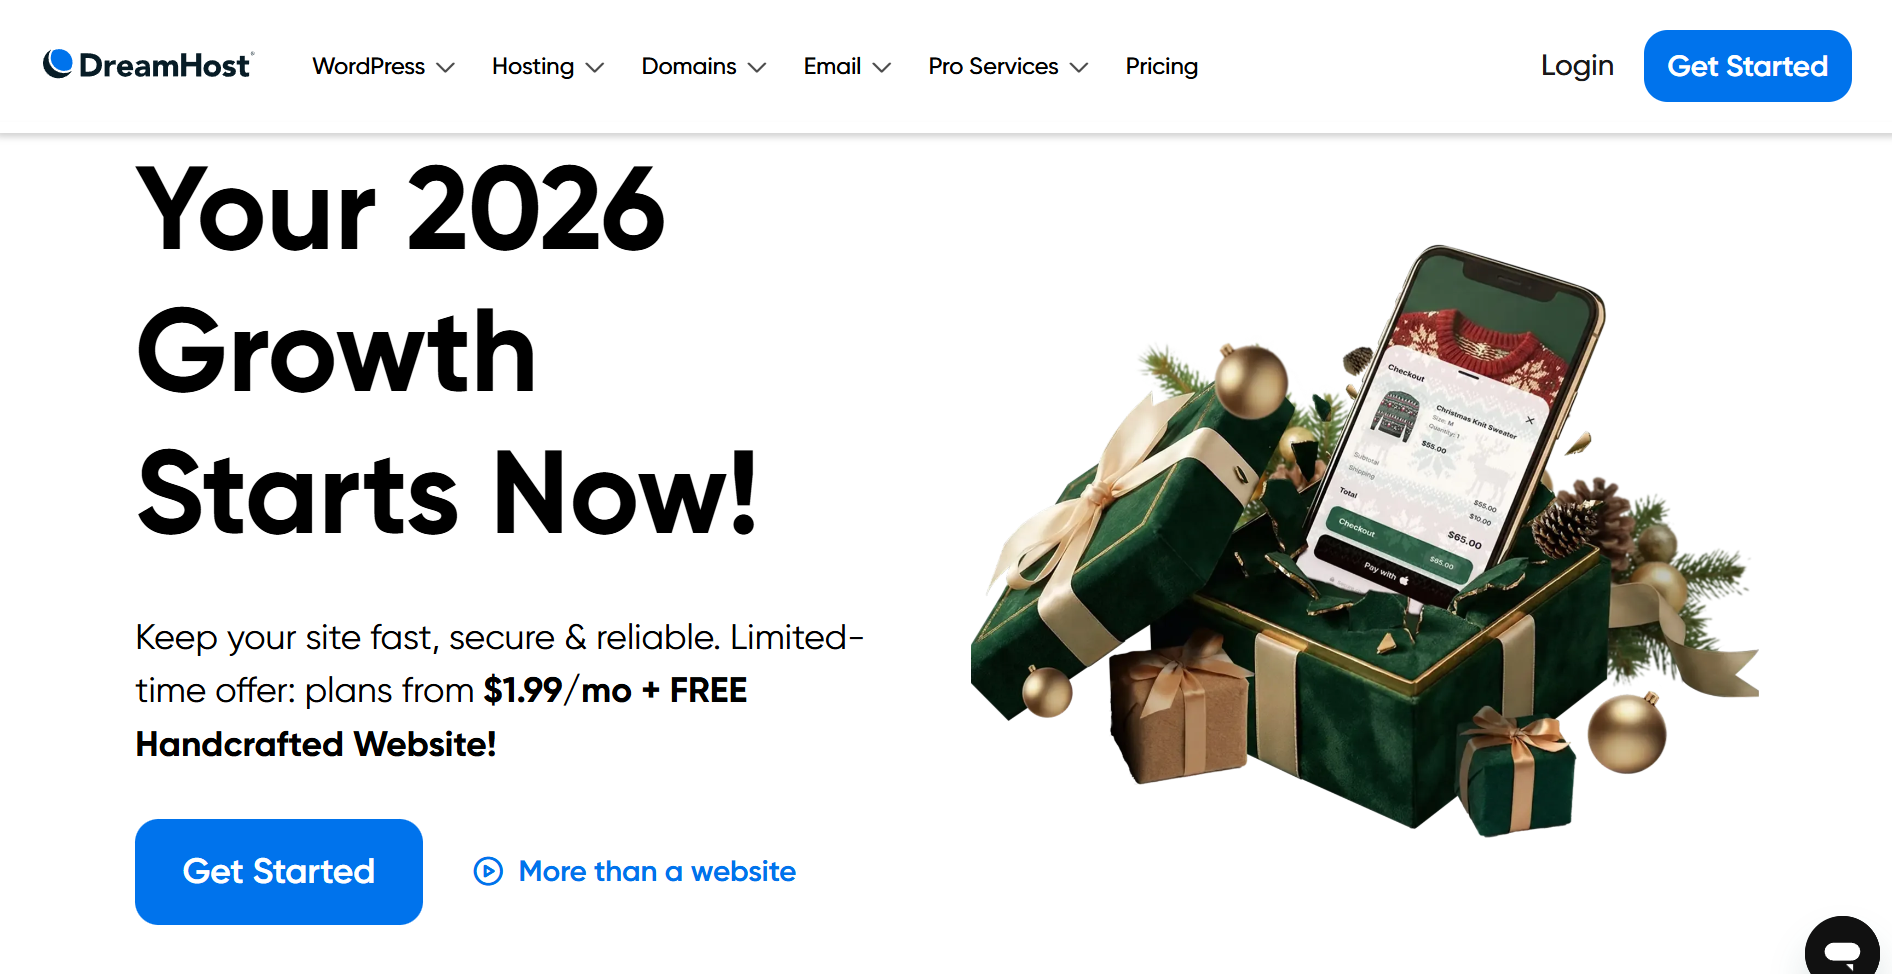The image size is (1892, 974).
Task: Click the DreamHost moon logo icon
Action: (x=58, y=64)
